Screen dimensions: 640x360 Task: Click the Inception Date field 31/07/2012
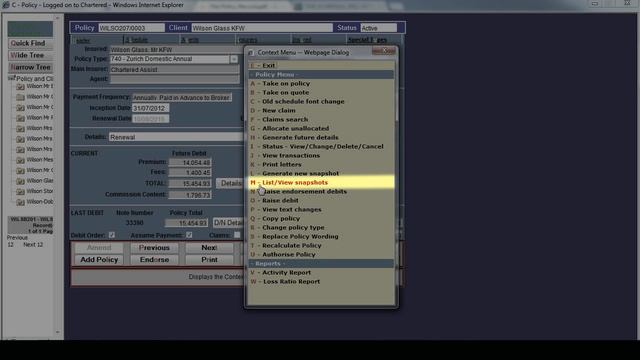click(150, 109)
